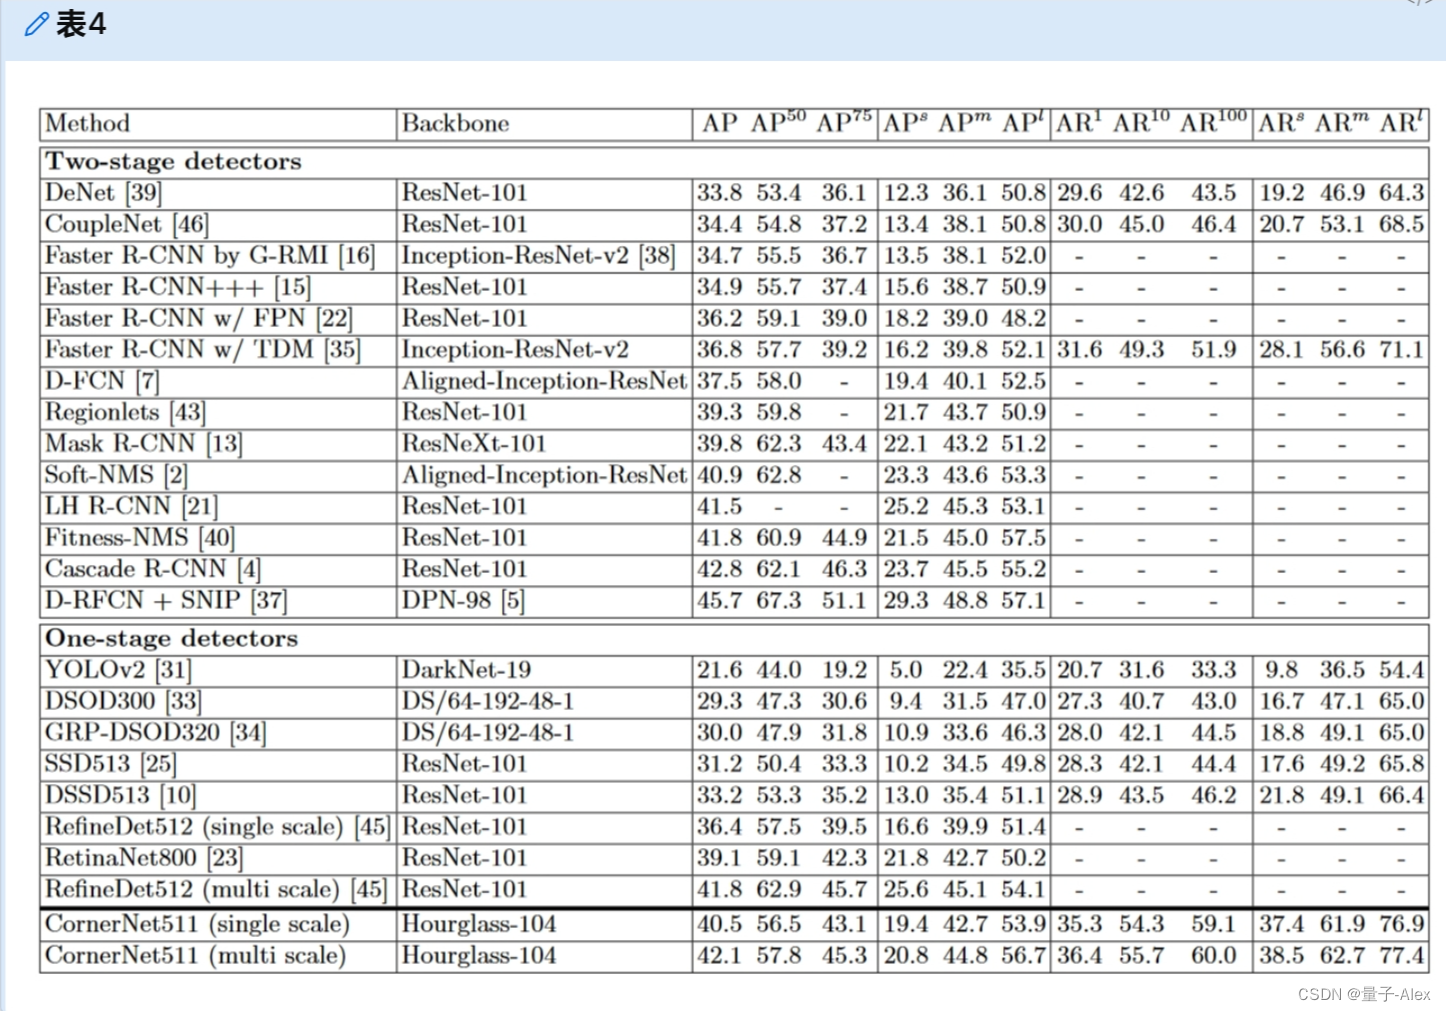This screenshot has height=1011, width=1446.
Task: Click the Inception-ResNet-v2 [38] backbone cell
Action: [x=538, y=256]
